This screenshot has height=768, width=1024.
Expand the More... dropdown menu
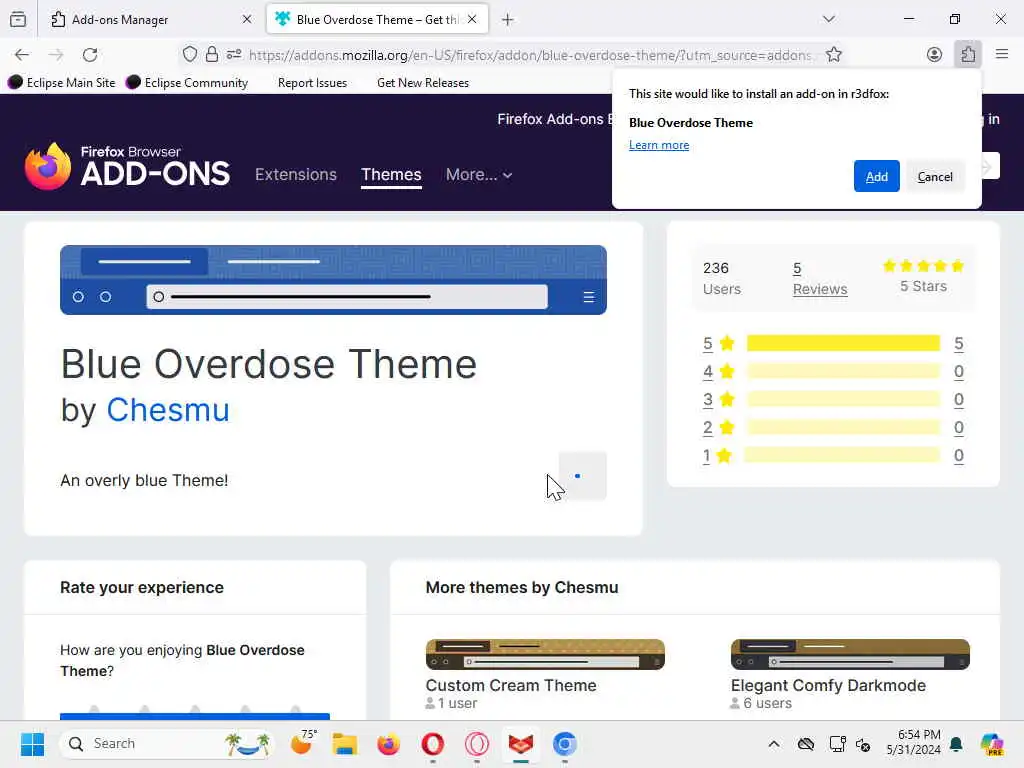tap(479, 174)
